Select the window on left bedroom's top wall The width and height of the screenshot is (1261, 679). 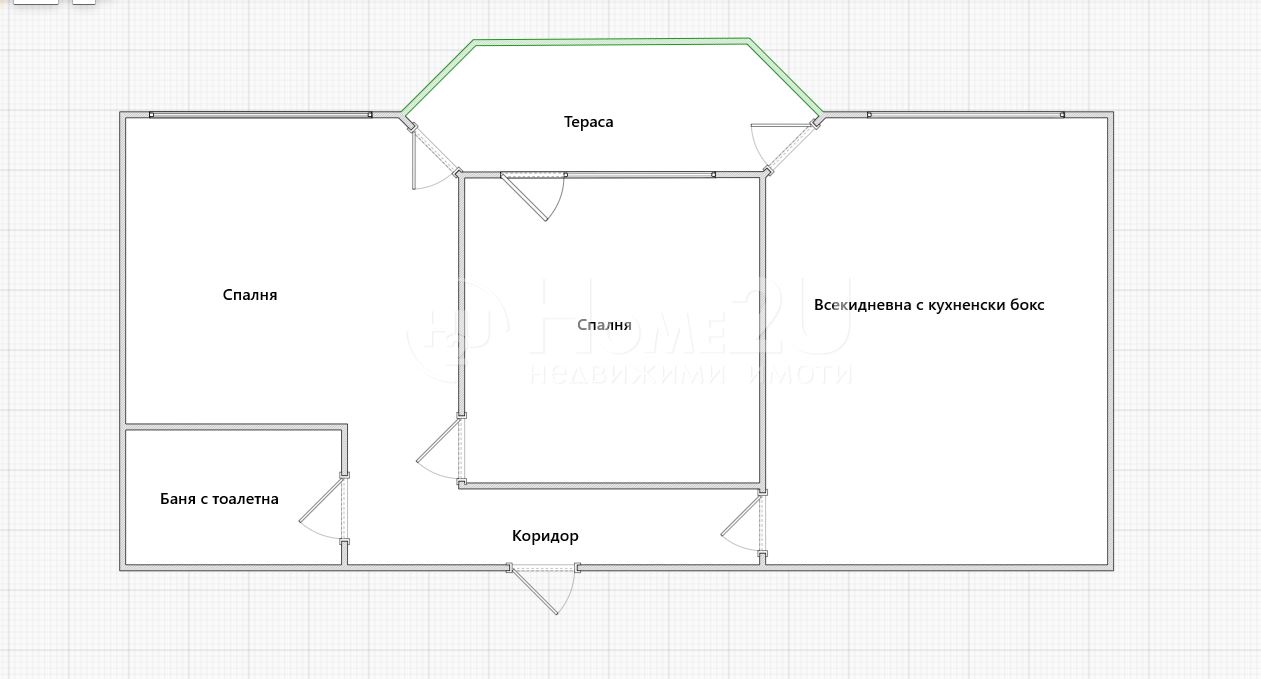pyautogui.click(x=260, y=115)
